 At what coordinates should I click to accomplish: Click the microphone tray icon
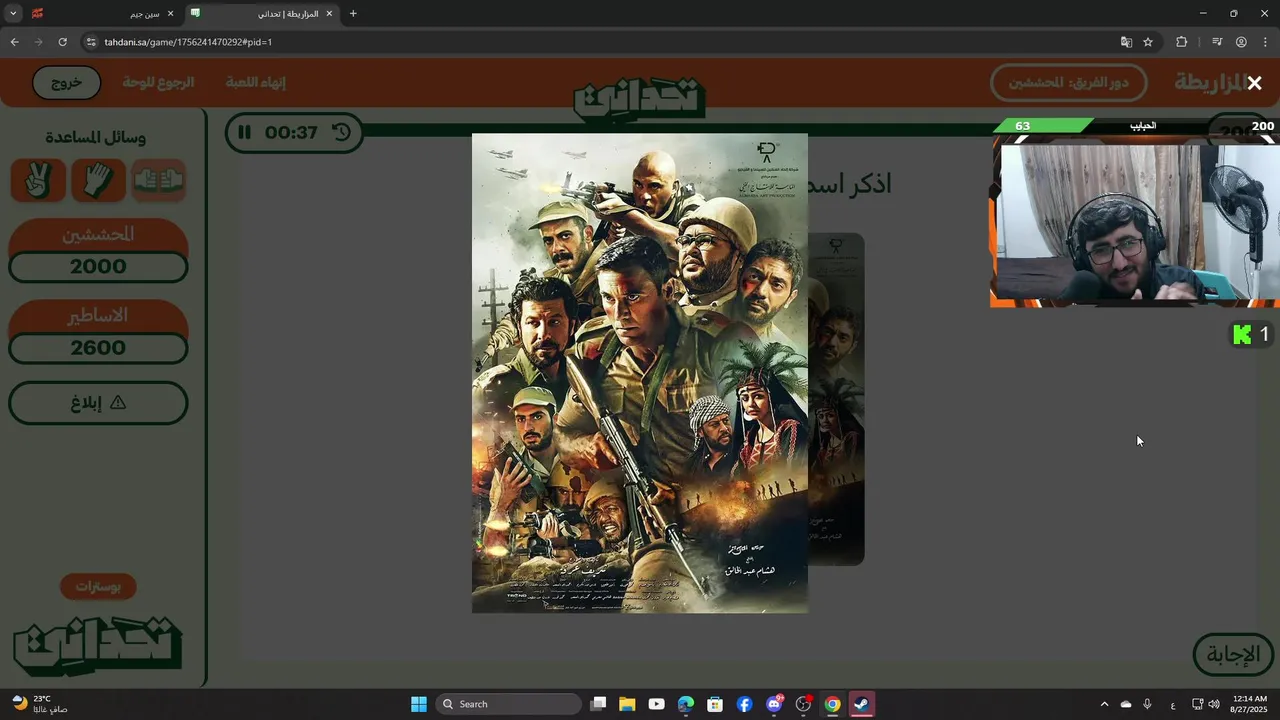tap(1147, 704)
